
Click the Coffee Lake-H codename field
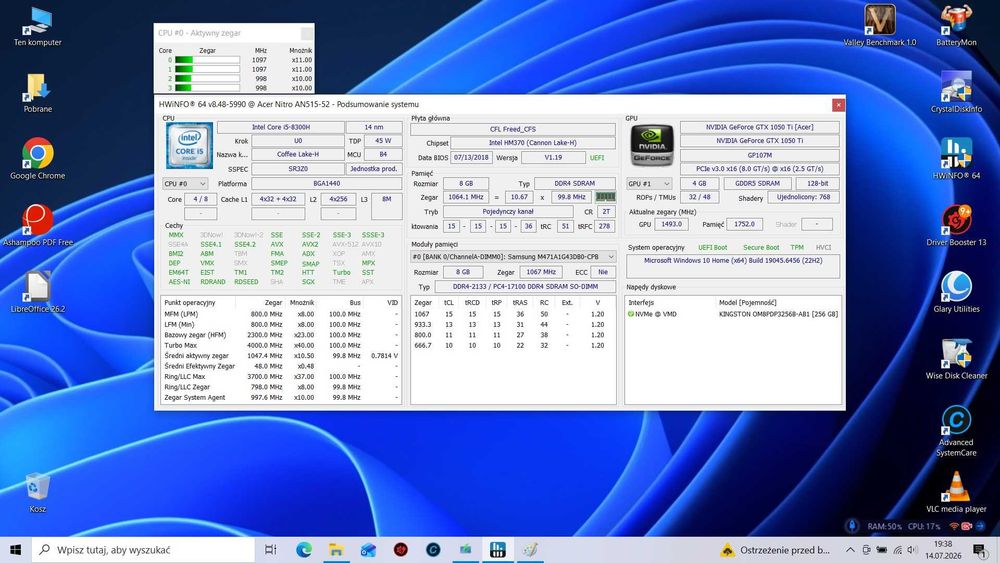[298, 154]
